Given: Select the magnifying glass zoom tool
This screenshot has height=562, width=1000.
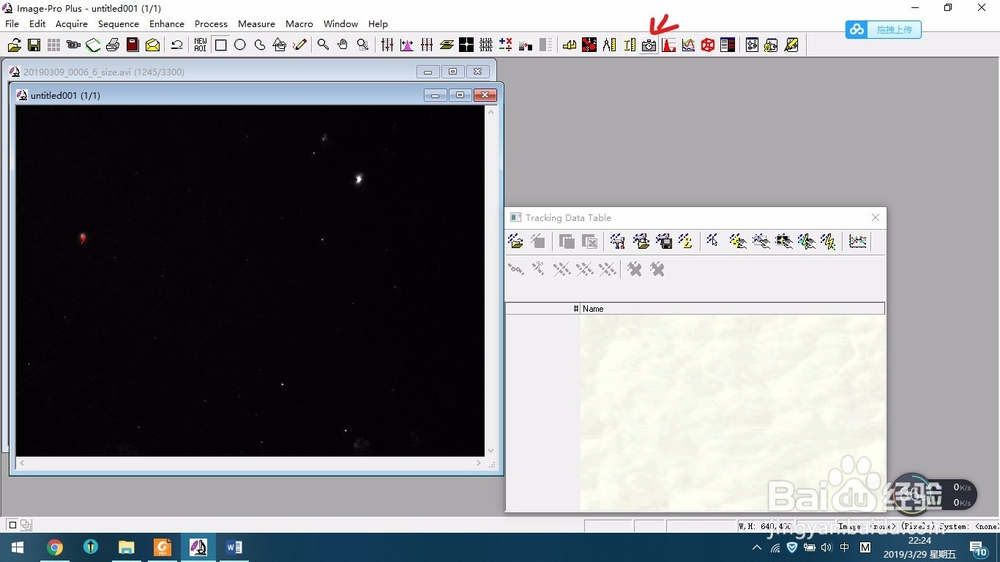Looking at the screenshot, I should [x=323, y=45].
